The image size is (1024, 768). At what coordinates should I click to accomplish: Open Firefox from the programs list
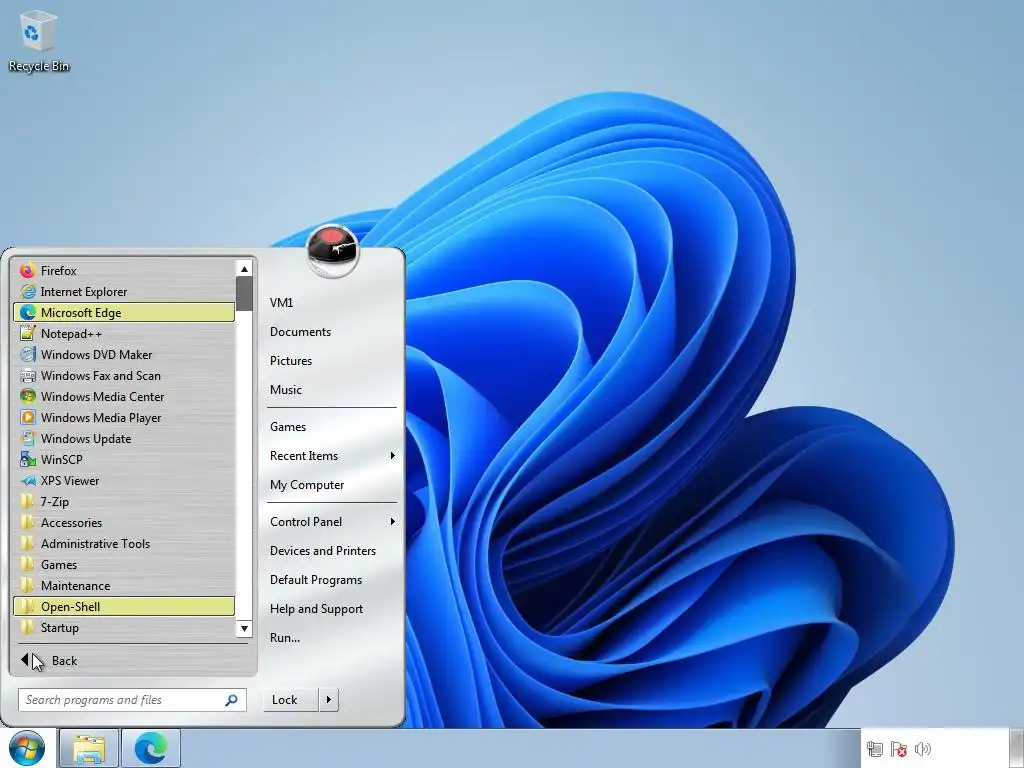[124, 270]
